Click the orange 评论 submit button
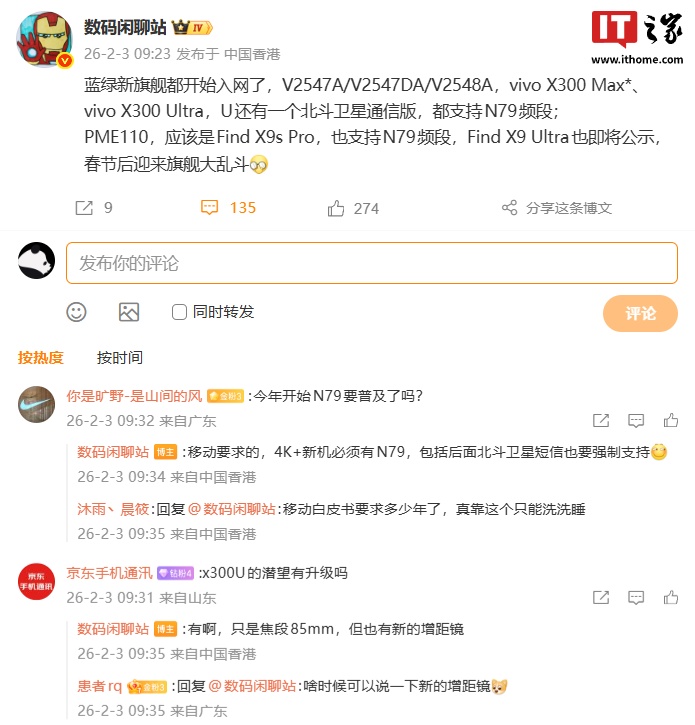The height and width of the screenshot is (725, 695). (x=640, y=313)
